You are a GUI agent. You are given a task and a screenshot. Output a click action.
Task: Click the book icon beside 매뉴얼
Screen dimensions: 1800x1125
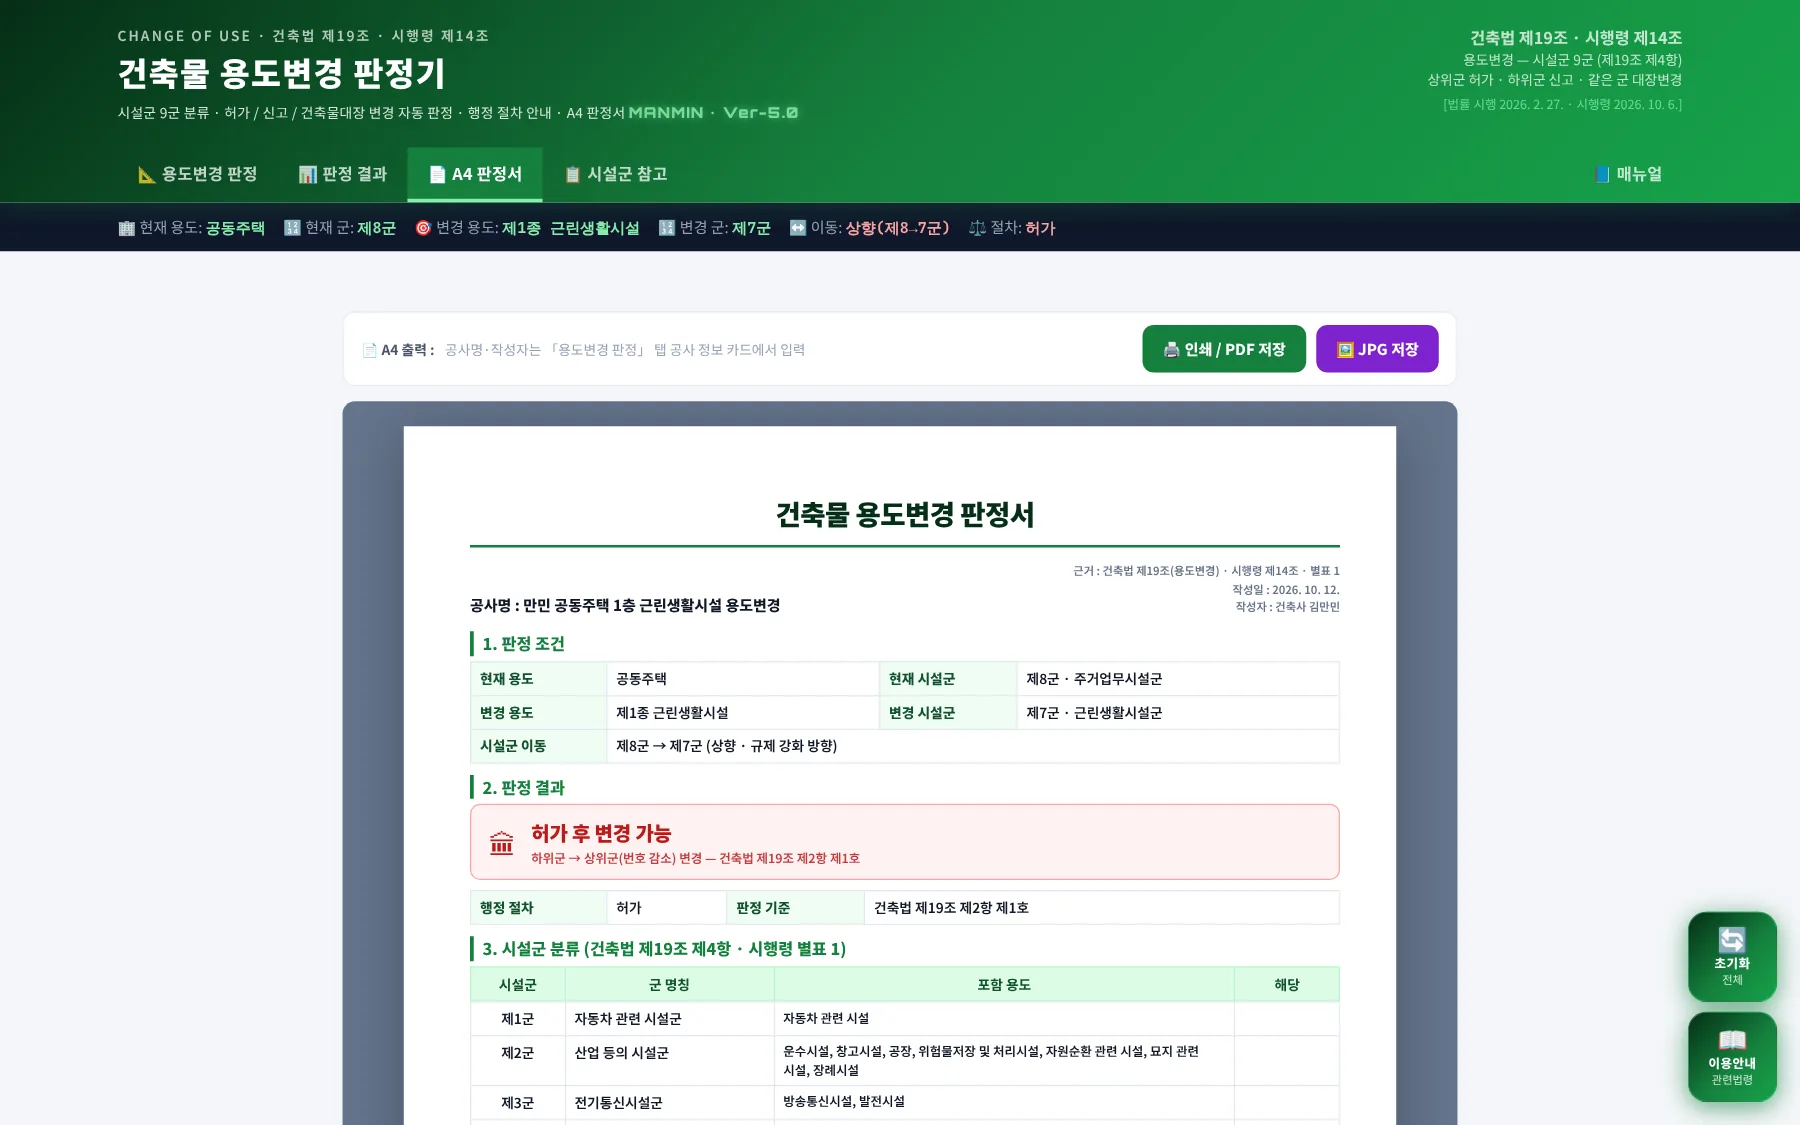coord(1603,175)
